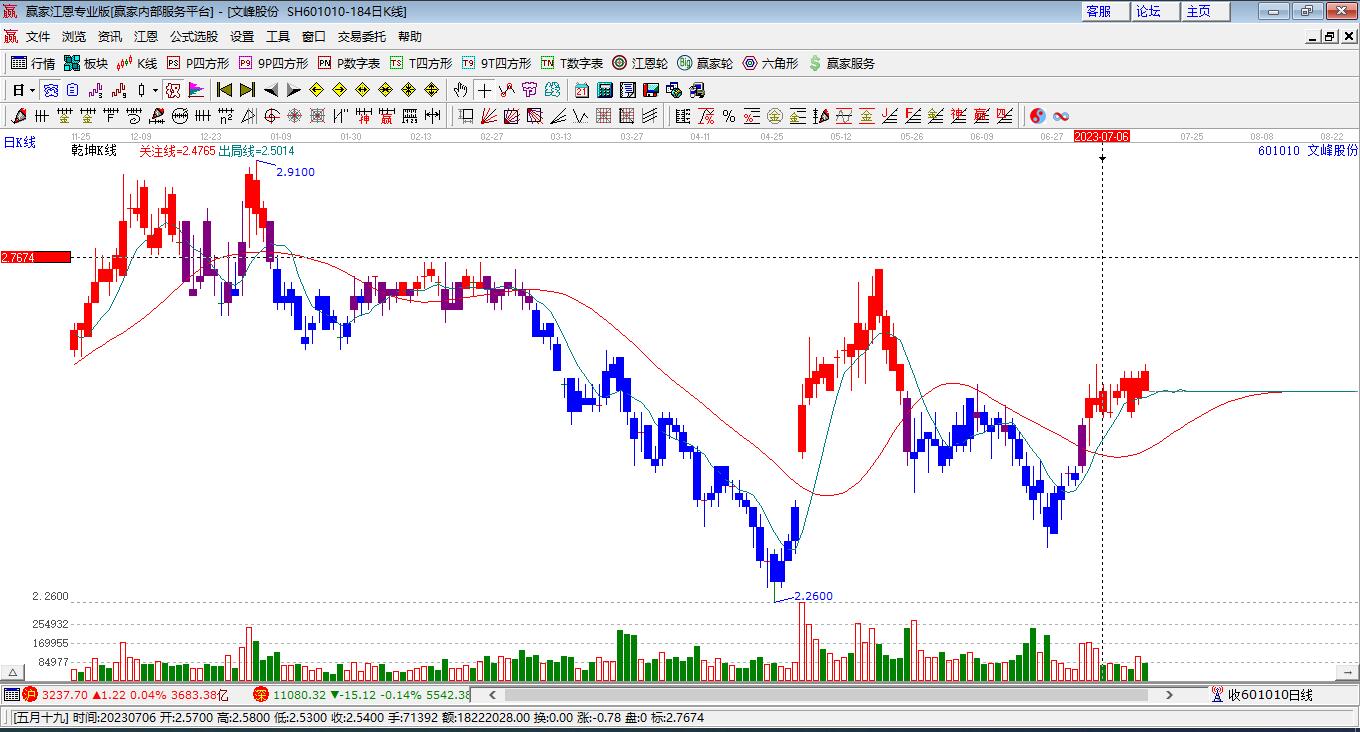1360x732 pixels.
Task: Open the 9T四方形 tool
Action: point(496,63)
